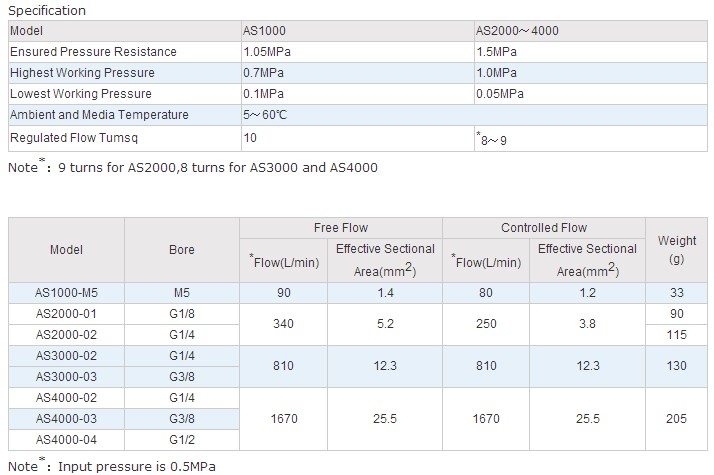
Task: Click the Weight (g) column header
Action: pyautogui.click(x=677, y=249)
